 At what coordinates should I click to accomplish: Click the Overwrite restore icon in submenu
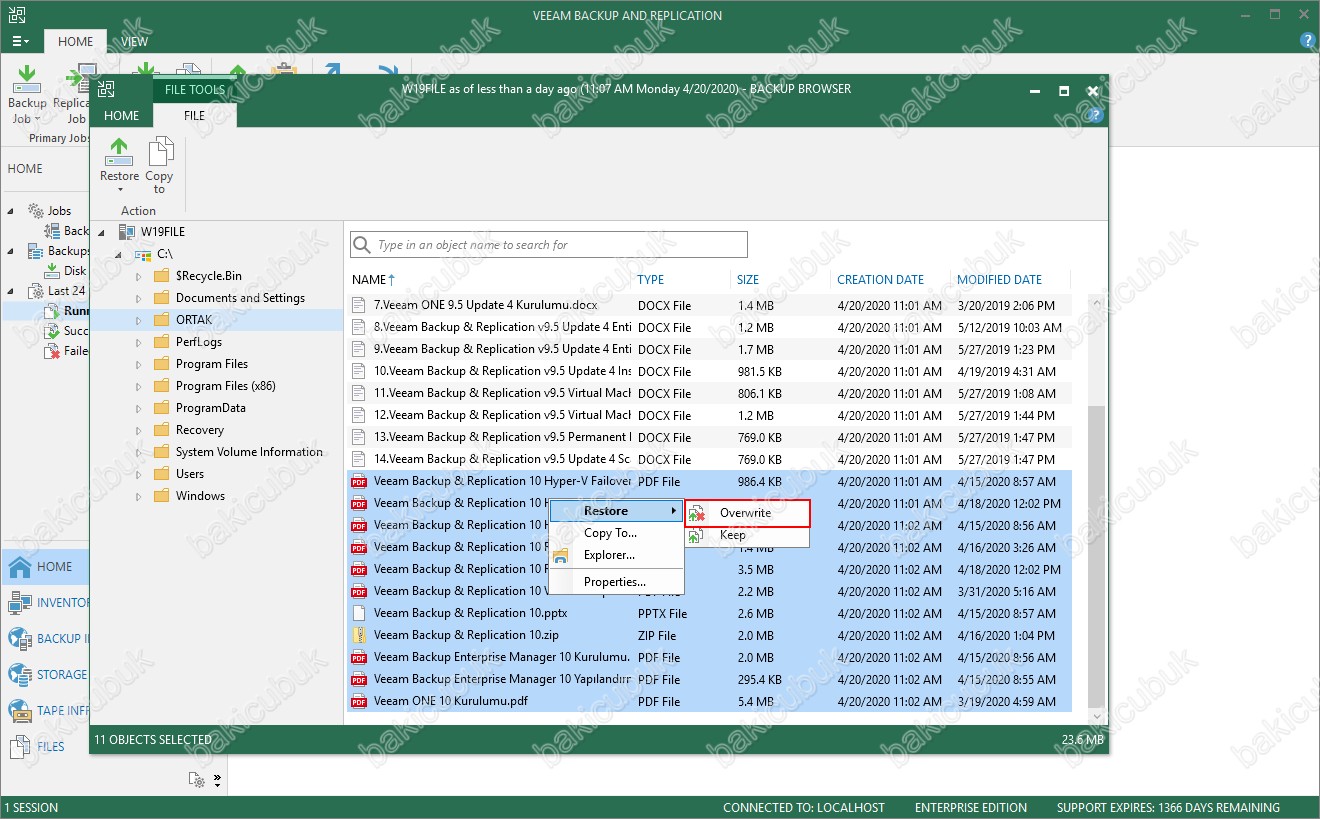click(x=697, y=514)
